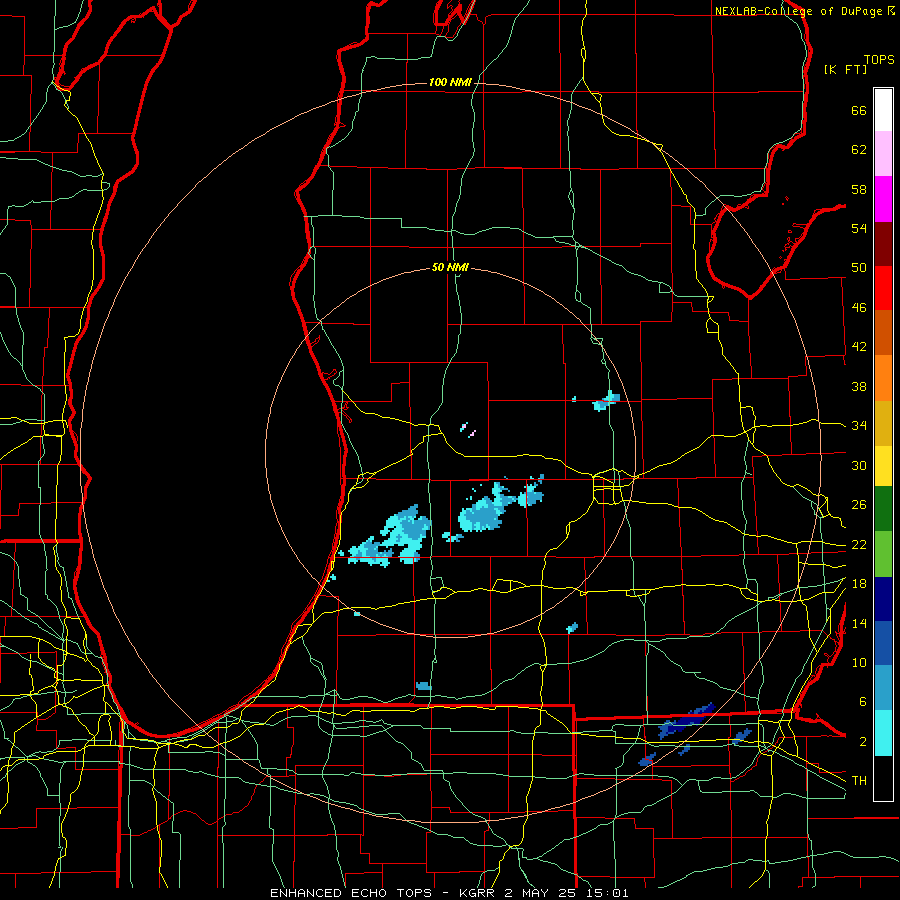The height and width of the screenshot is (900, 900).
Task: Click the legend value '14'
Action: pos(859,624)
